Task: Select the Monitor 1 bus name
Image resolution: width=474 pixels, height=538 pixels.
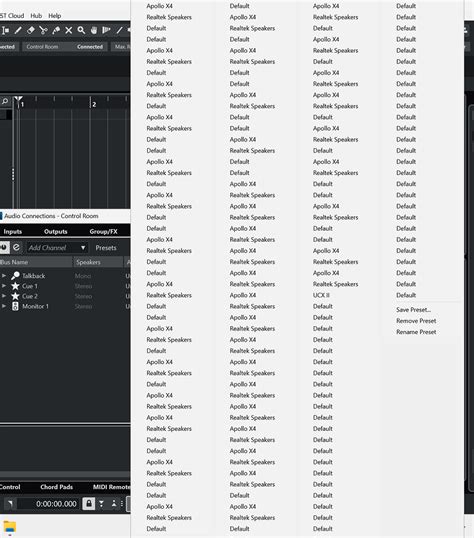Action: pyautogui.click(x=35, y=306)
